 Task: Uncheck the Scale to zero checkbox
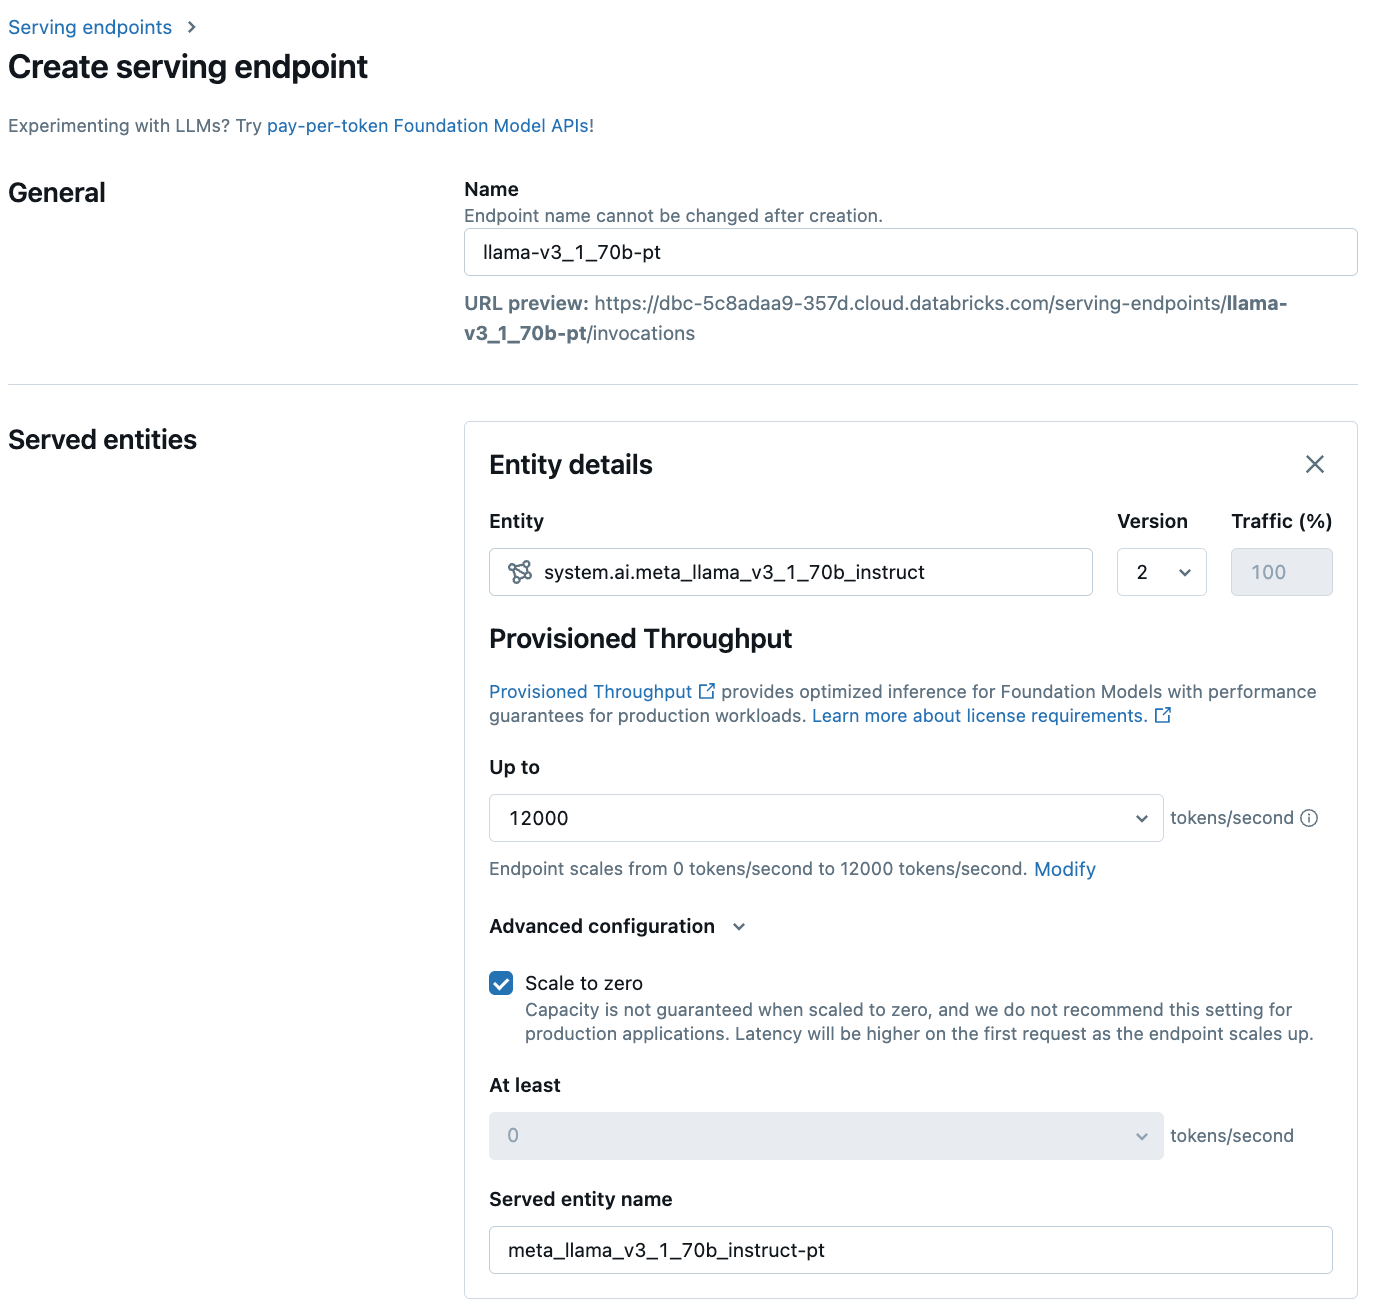coord(501,983)
